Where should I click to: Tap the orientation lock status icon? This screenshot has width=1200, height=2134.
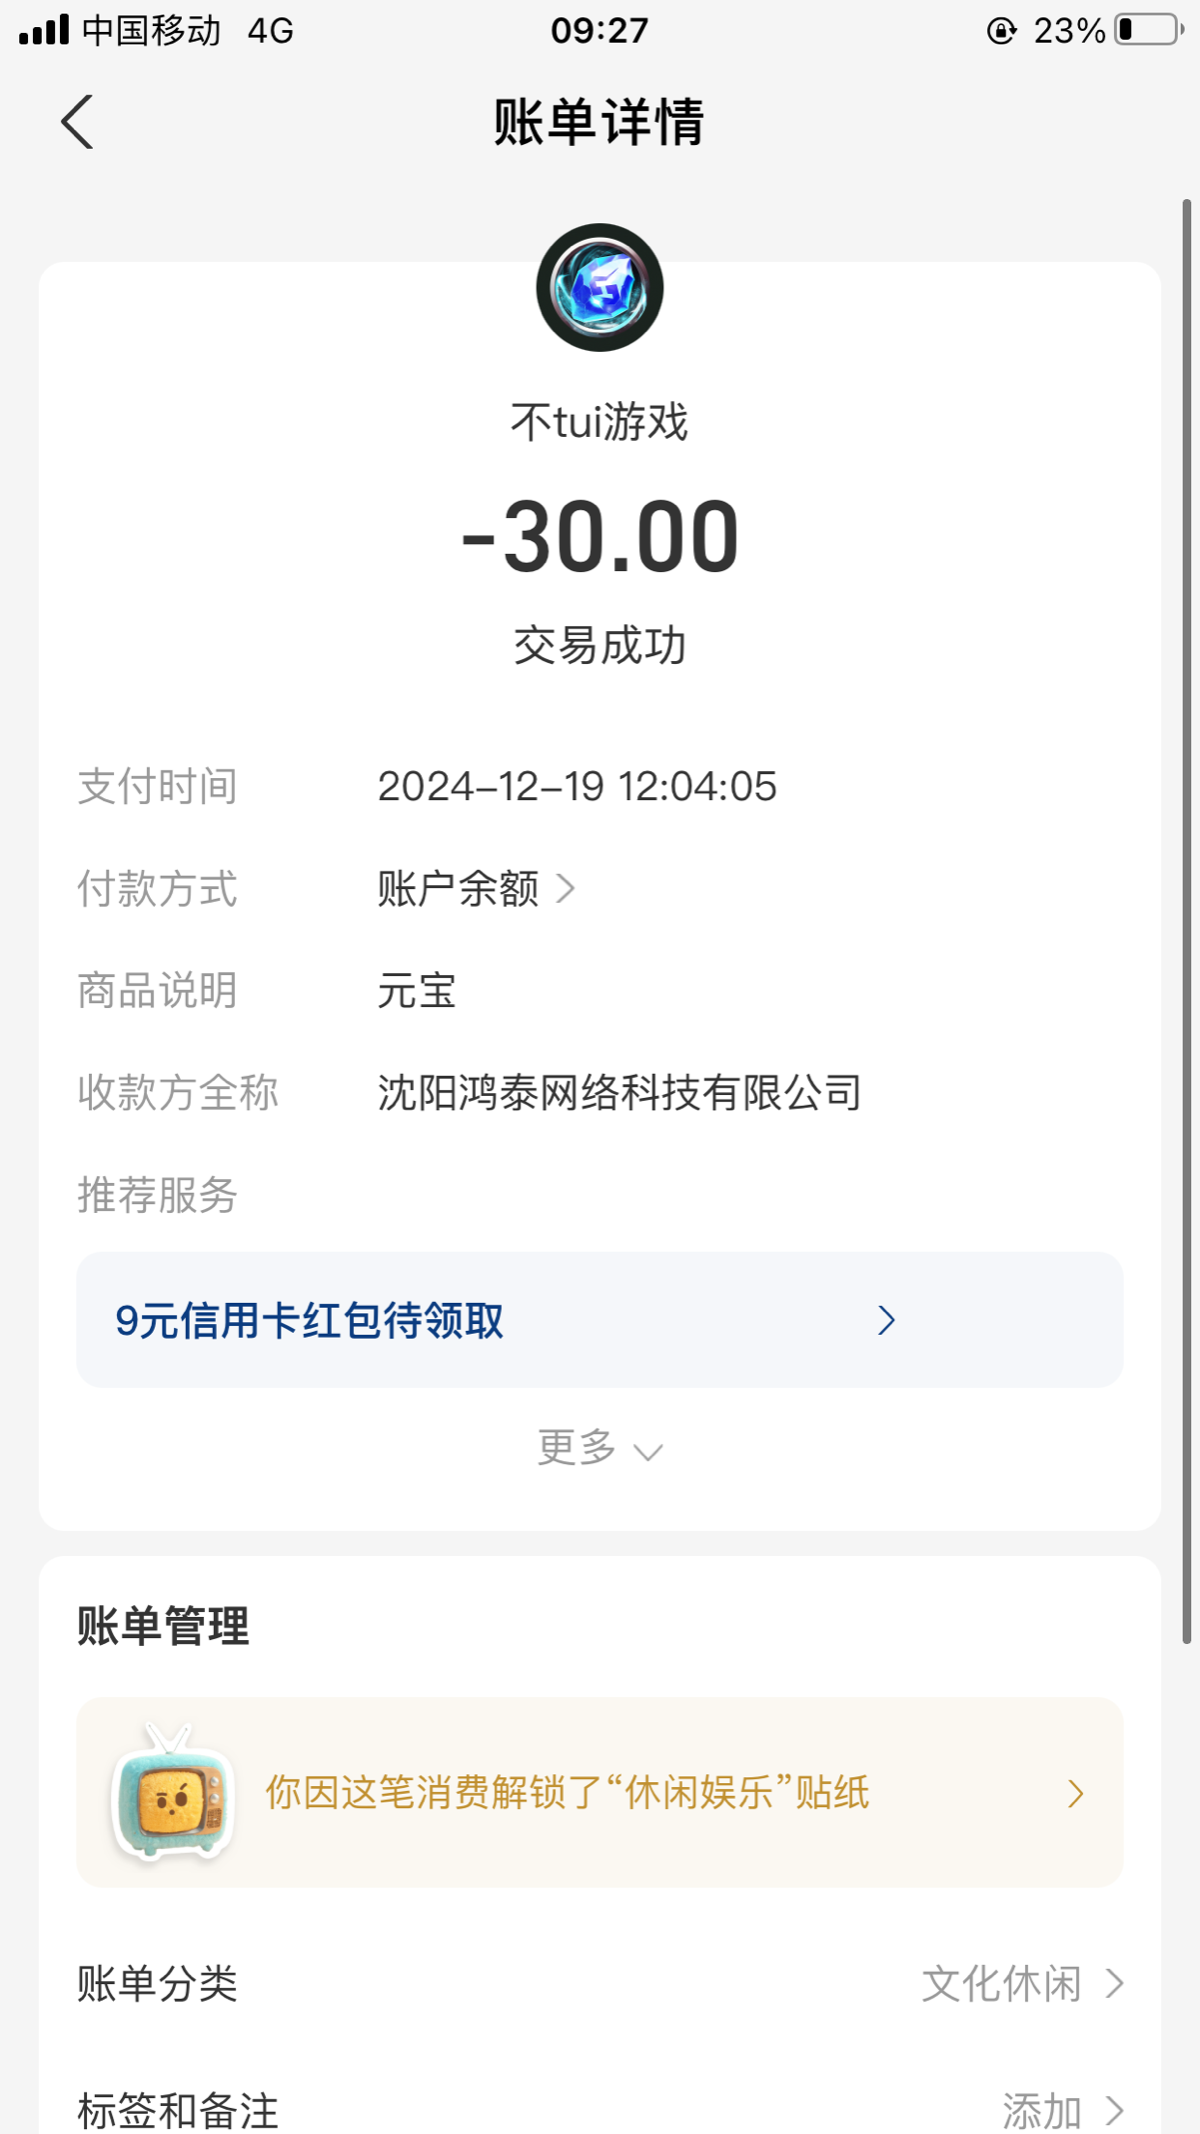1001,31
